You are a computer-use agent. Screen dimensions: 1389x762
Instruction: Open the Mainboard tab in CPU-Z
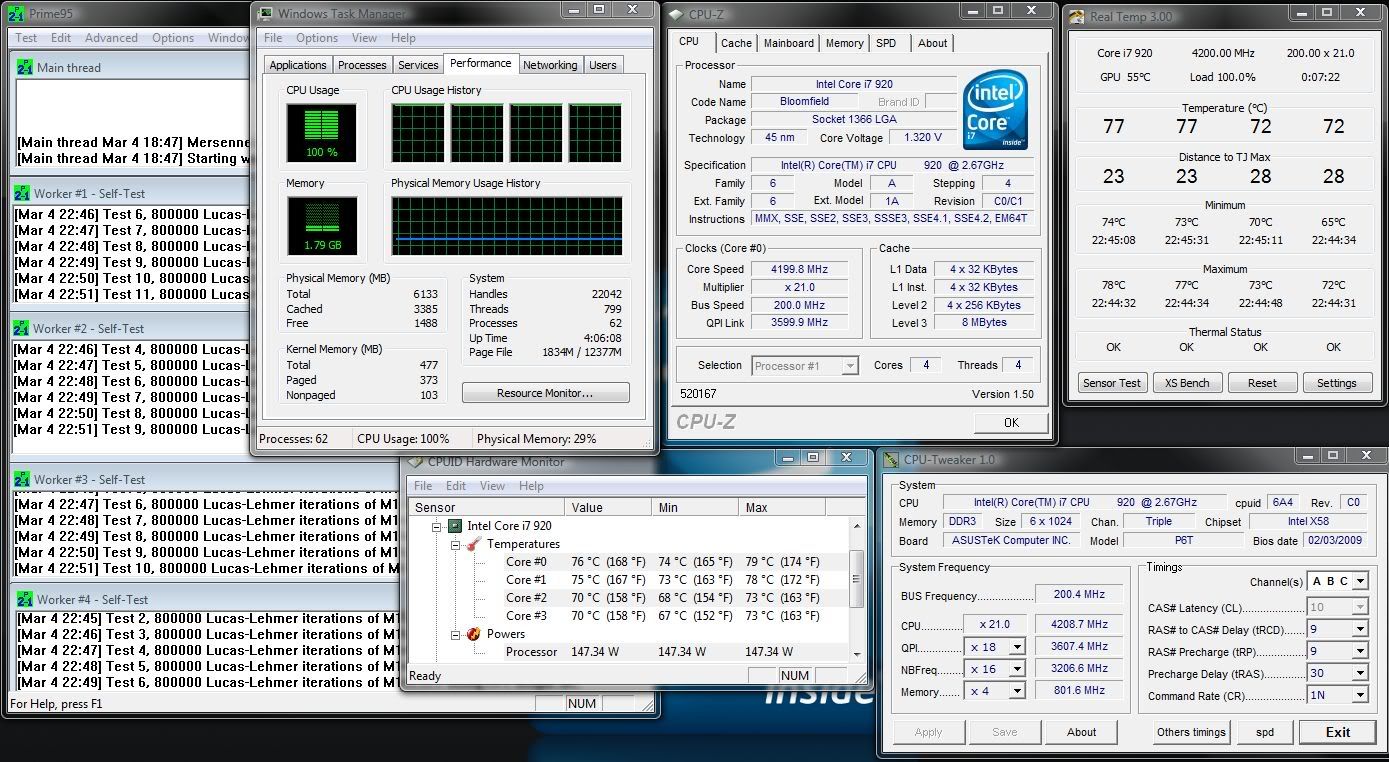click(x=788, y=43)
